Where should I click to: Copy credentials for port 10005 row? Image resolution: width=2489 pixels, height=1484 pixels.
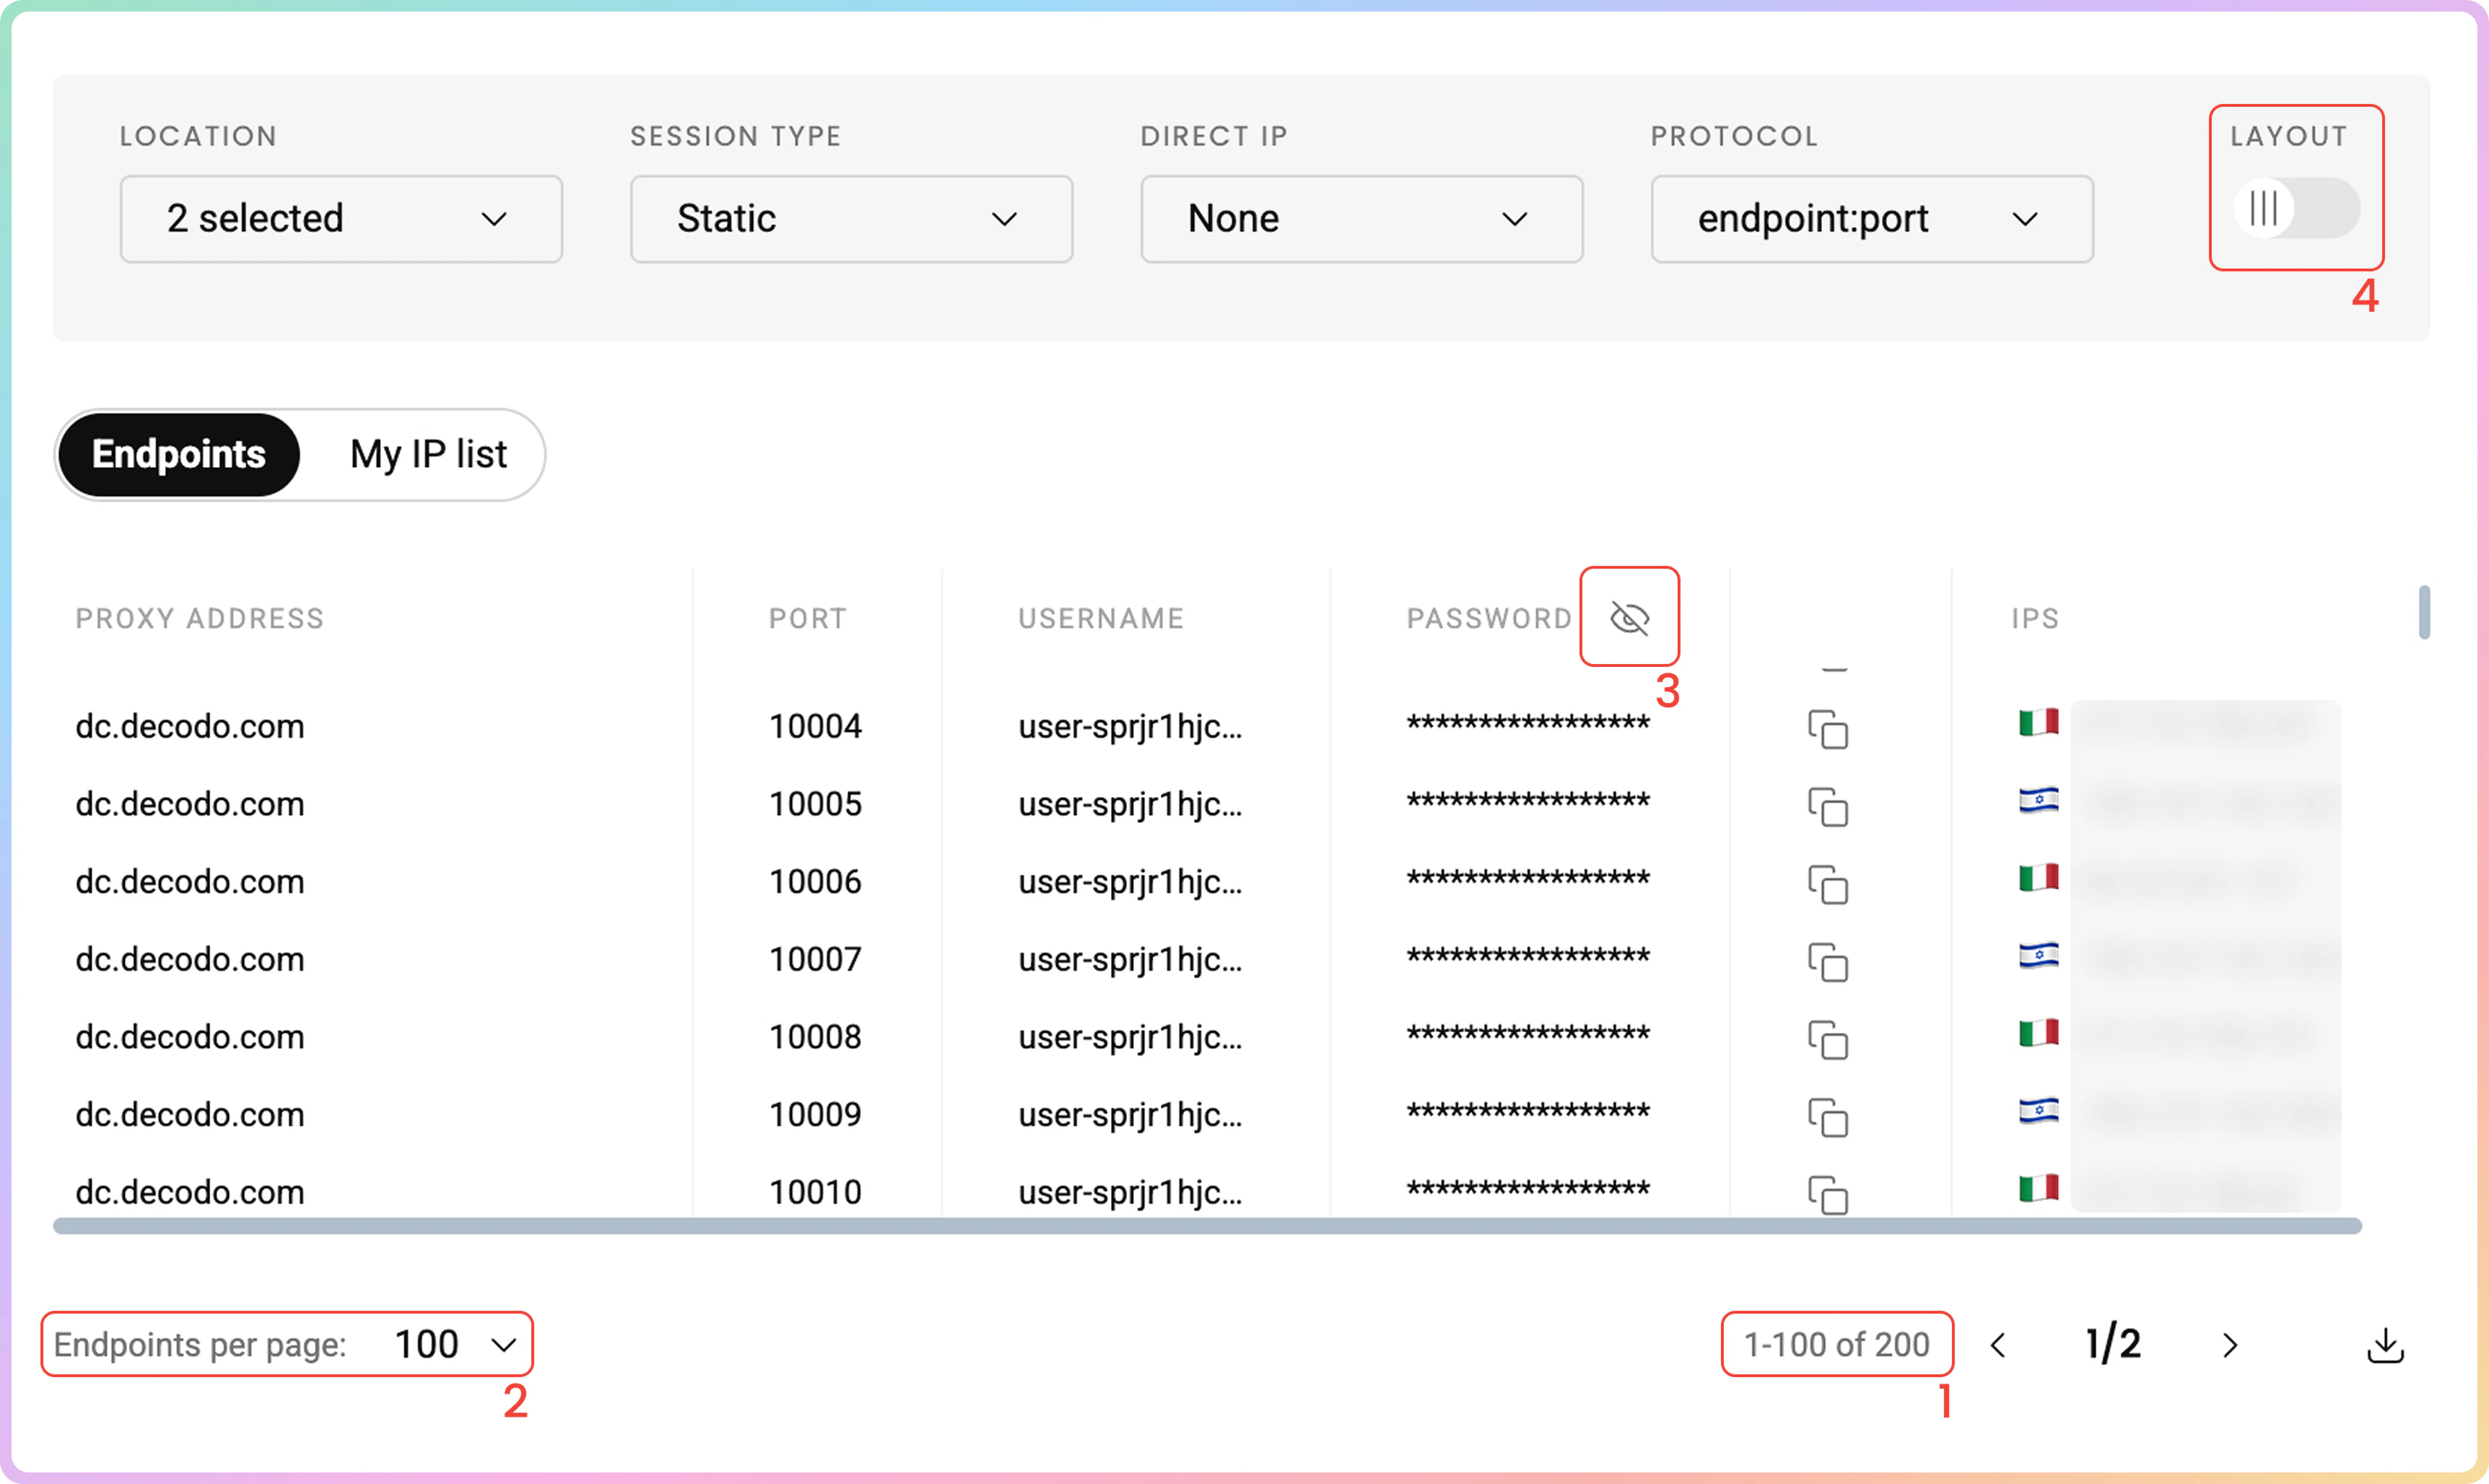(1827, 807)
